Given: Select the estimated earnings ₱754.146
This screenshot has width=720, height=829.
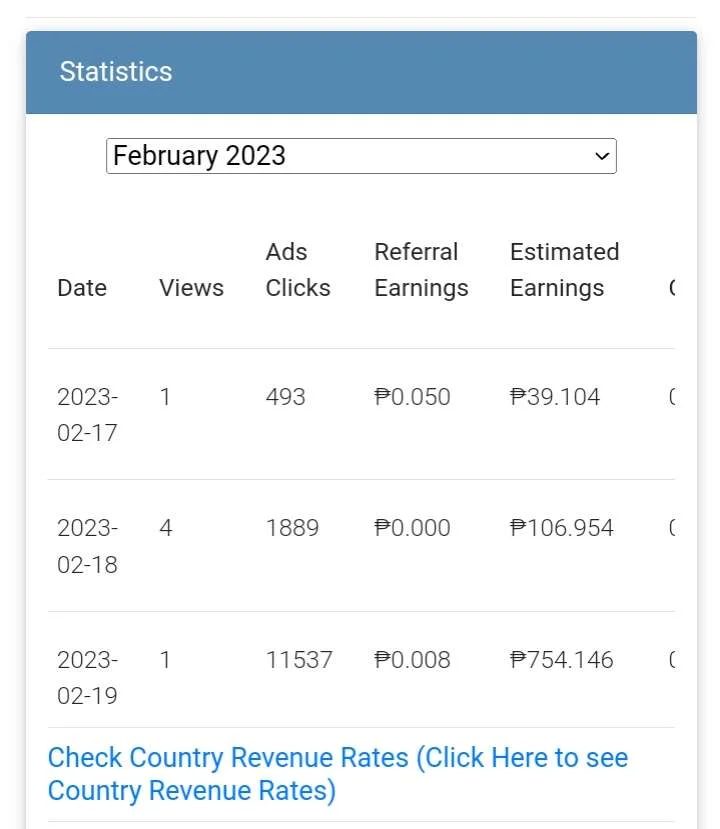Looking at the screenshot, I should coord(561,659).
